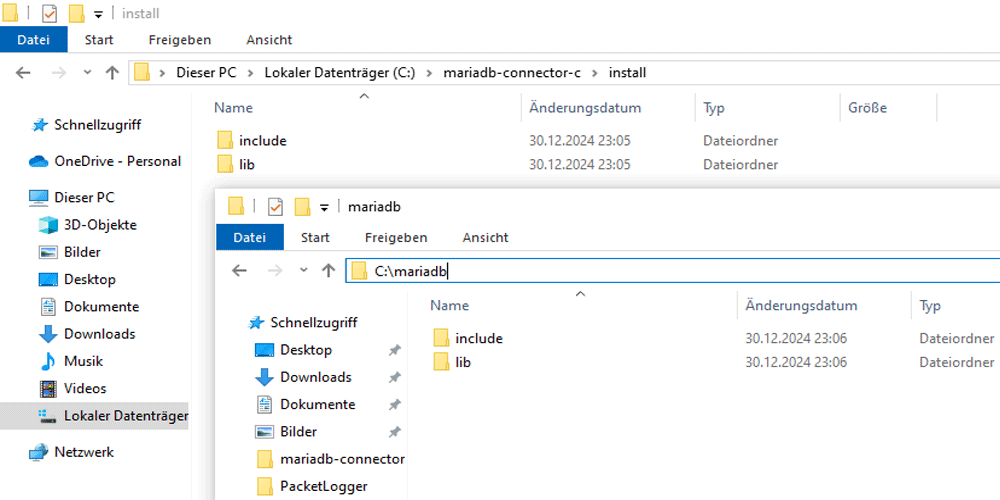Click the back arrow in the mariadb window
This screenshot has width=1000, height=500.
(x=239, y=271)
